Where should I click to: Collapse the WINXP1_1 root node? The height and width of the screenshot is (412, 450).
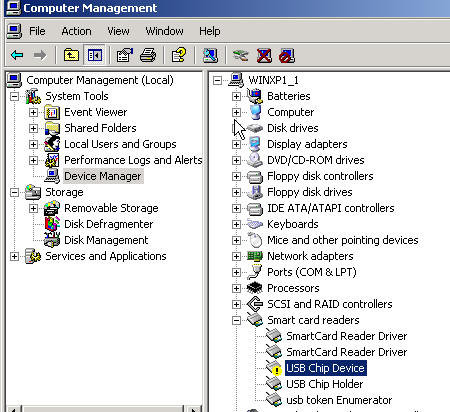pos(217,80)
